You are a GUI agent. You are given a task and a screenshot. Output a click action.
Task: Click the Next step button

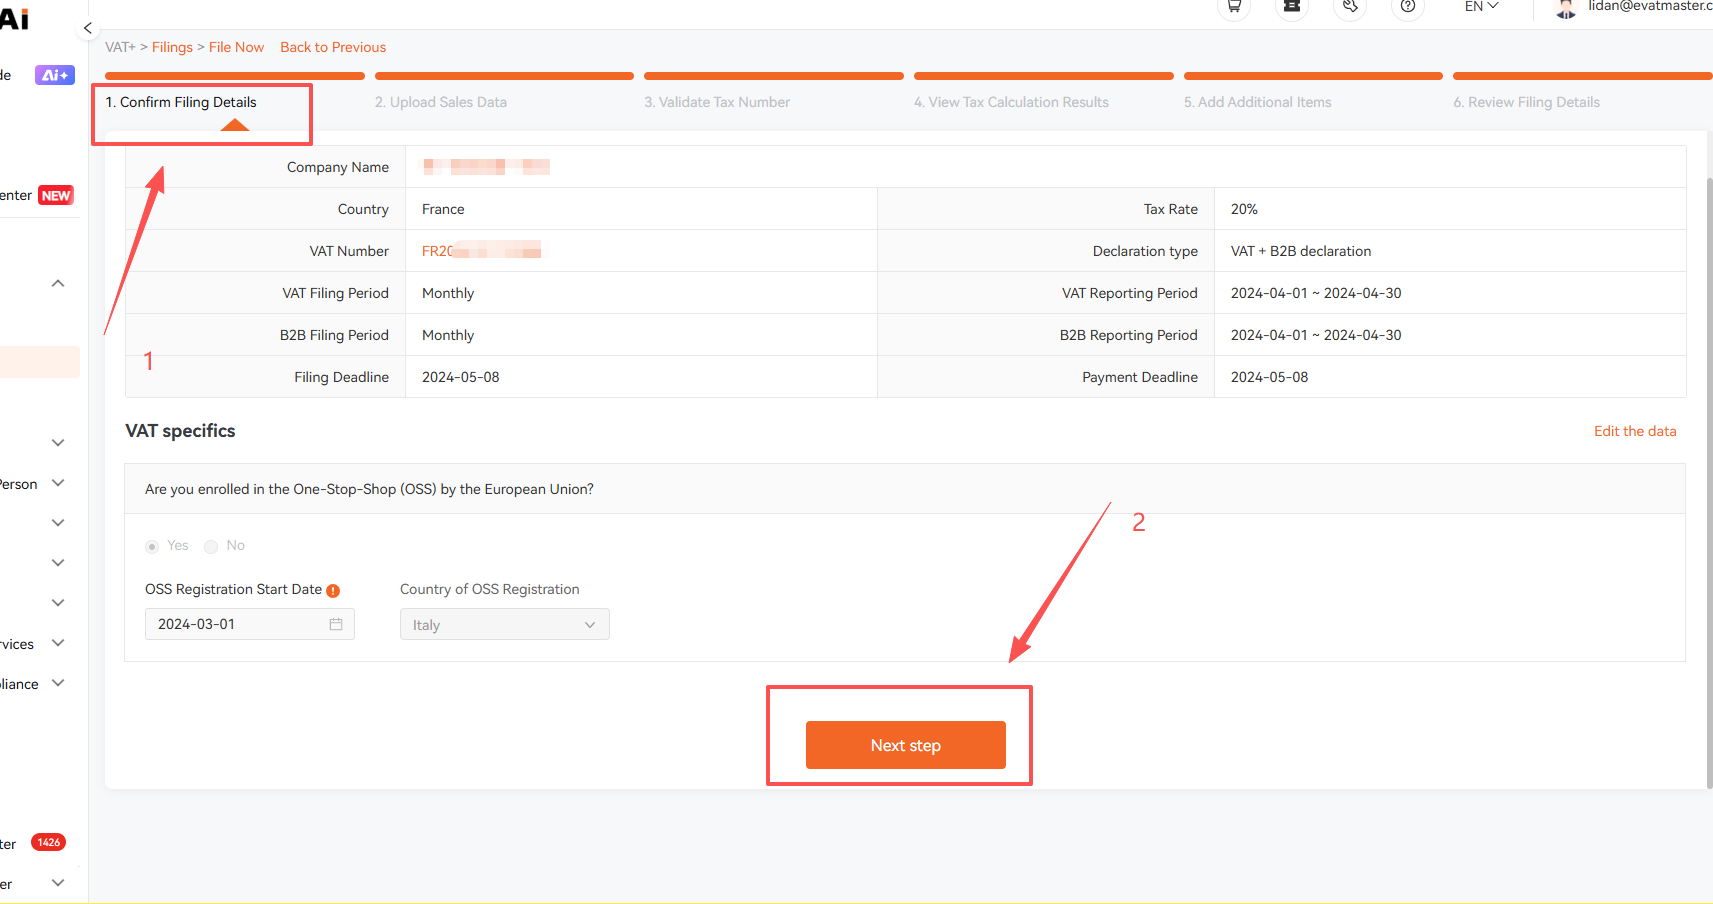(x=906, y=745)
